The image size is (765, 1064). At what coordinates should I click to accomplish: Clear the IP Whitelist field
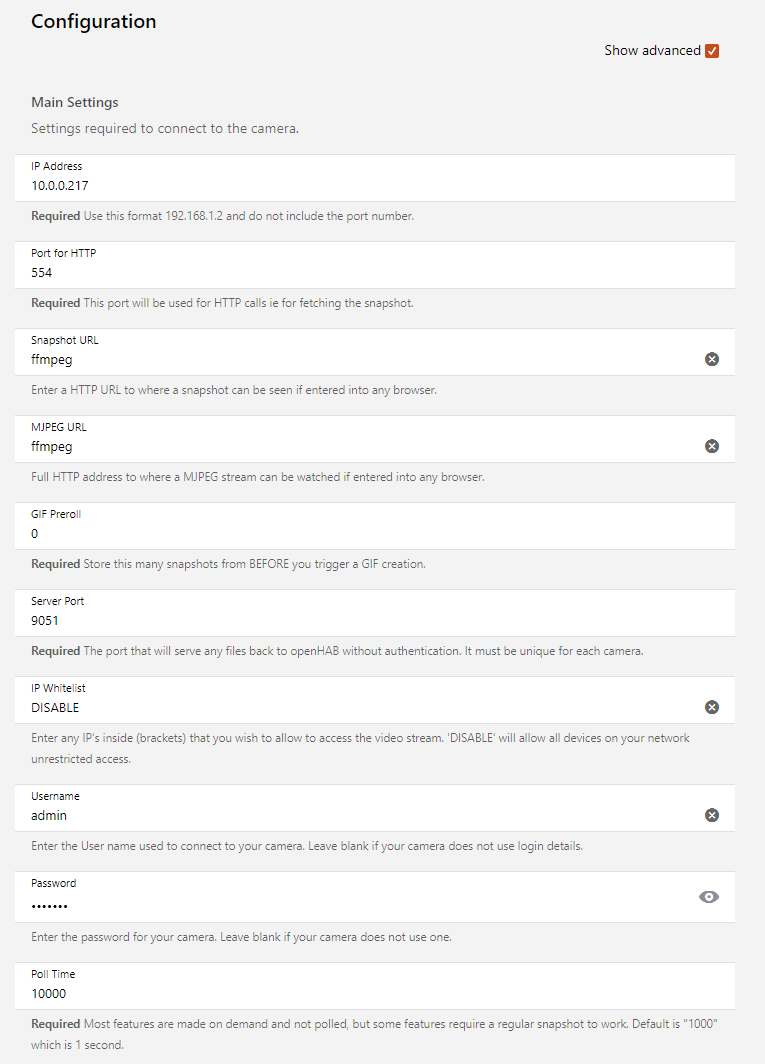pos(712,707)
